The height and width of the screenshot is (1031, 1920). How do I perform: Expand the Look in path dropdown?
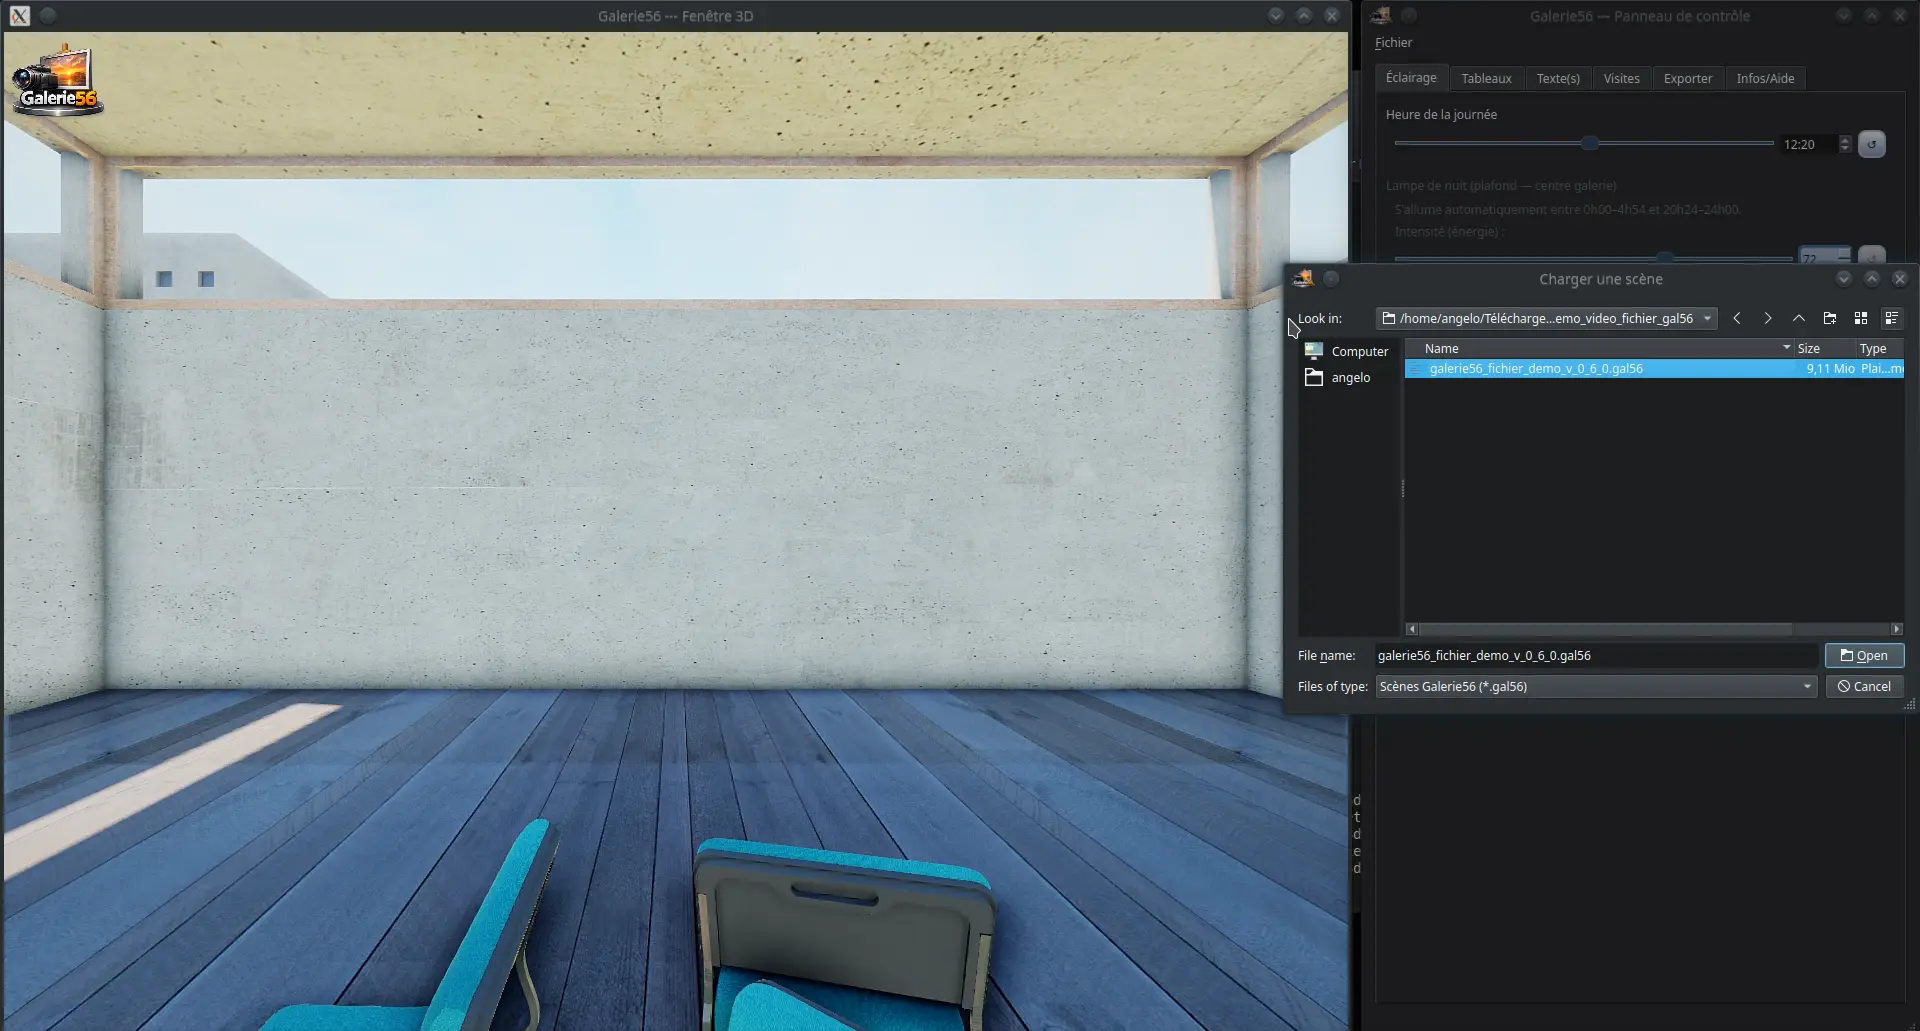click(x=1708, y=318)
